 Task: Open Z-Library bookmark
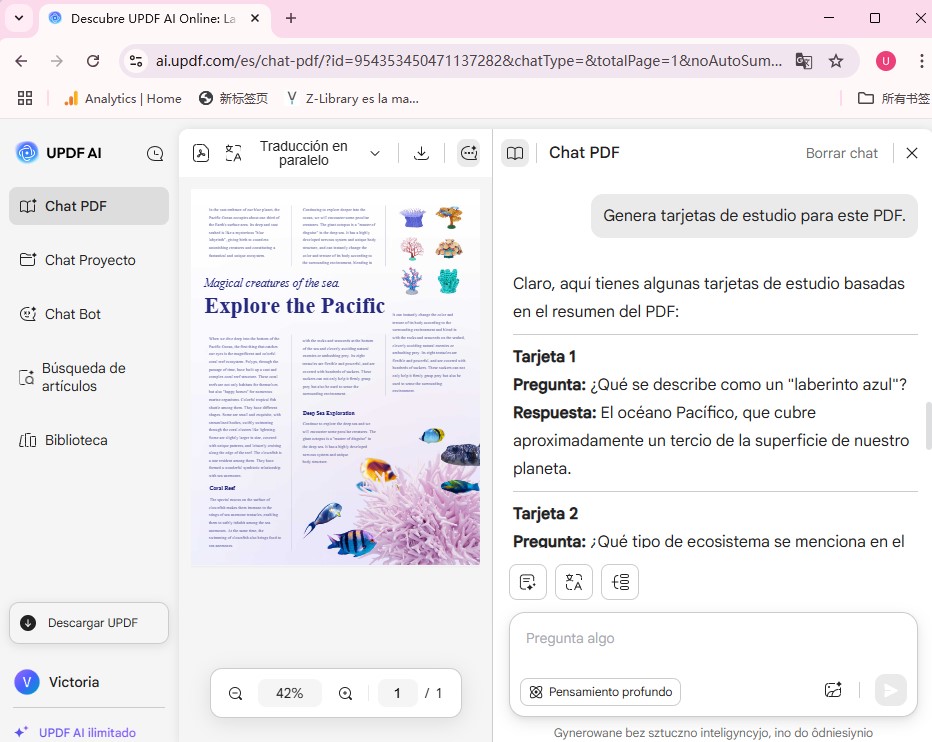(353, 99)
